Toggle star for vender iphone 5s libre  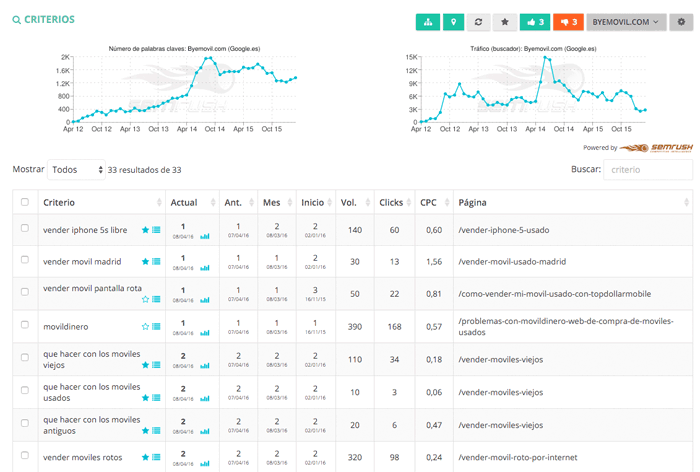[145, 230]
